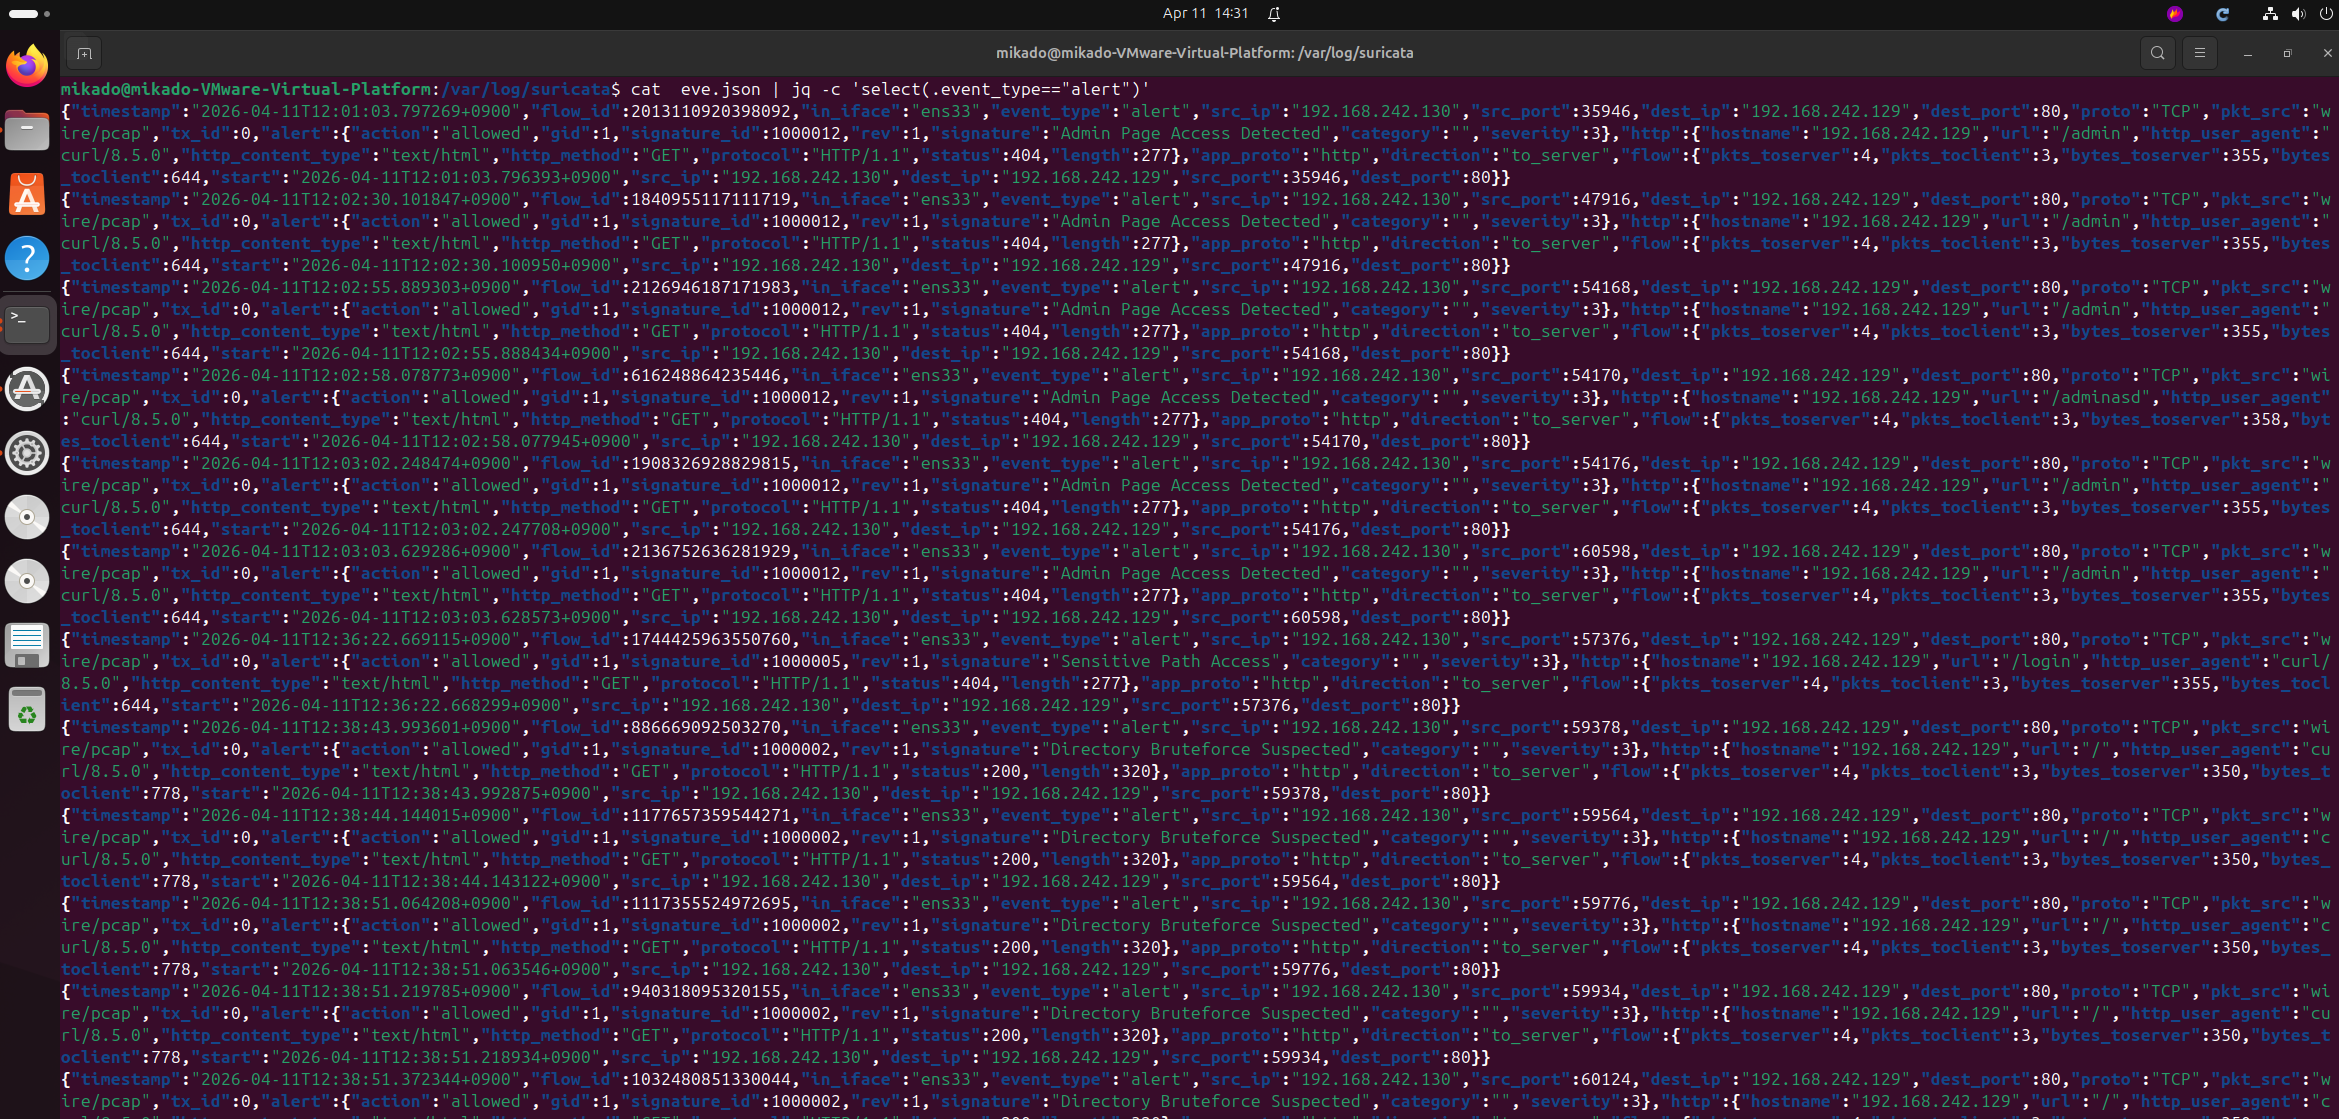The image size is (2339, 1119).
Task: Open the terminal hamburger menu
Action: 2199,53
